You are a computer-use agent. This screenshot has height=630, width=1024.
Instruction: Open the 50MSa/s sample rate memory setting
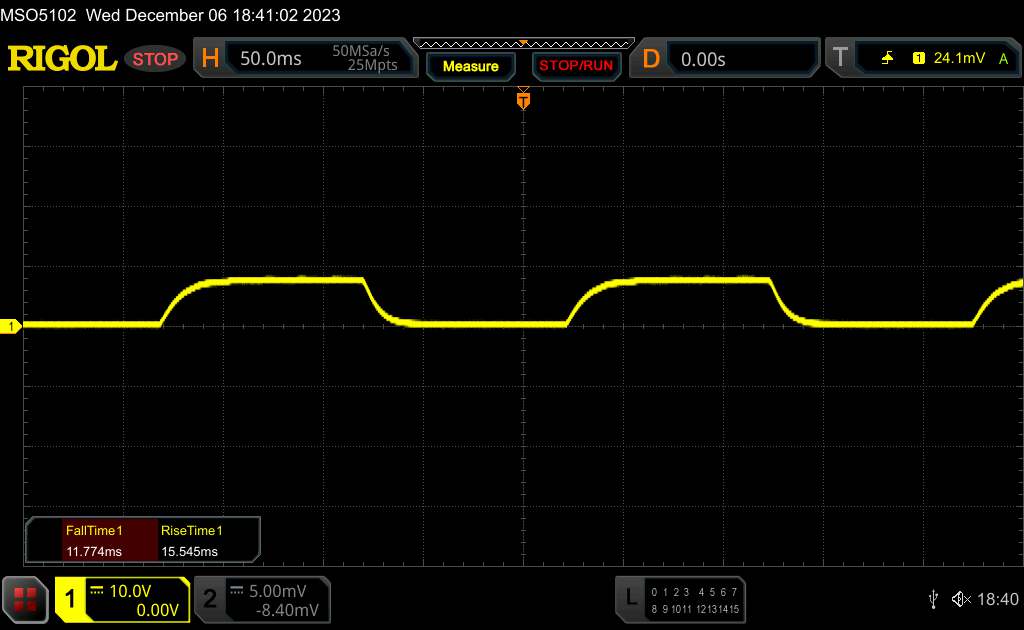click(x=365, y=59)
